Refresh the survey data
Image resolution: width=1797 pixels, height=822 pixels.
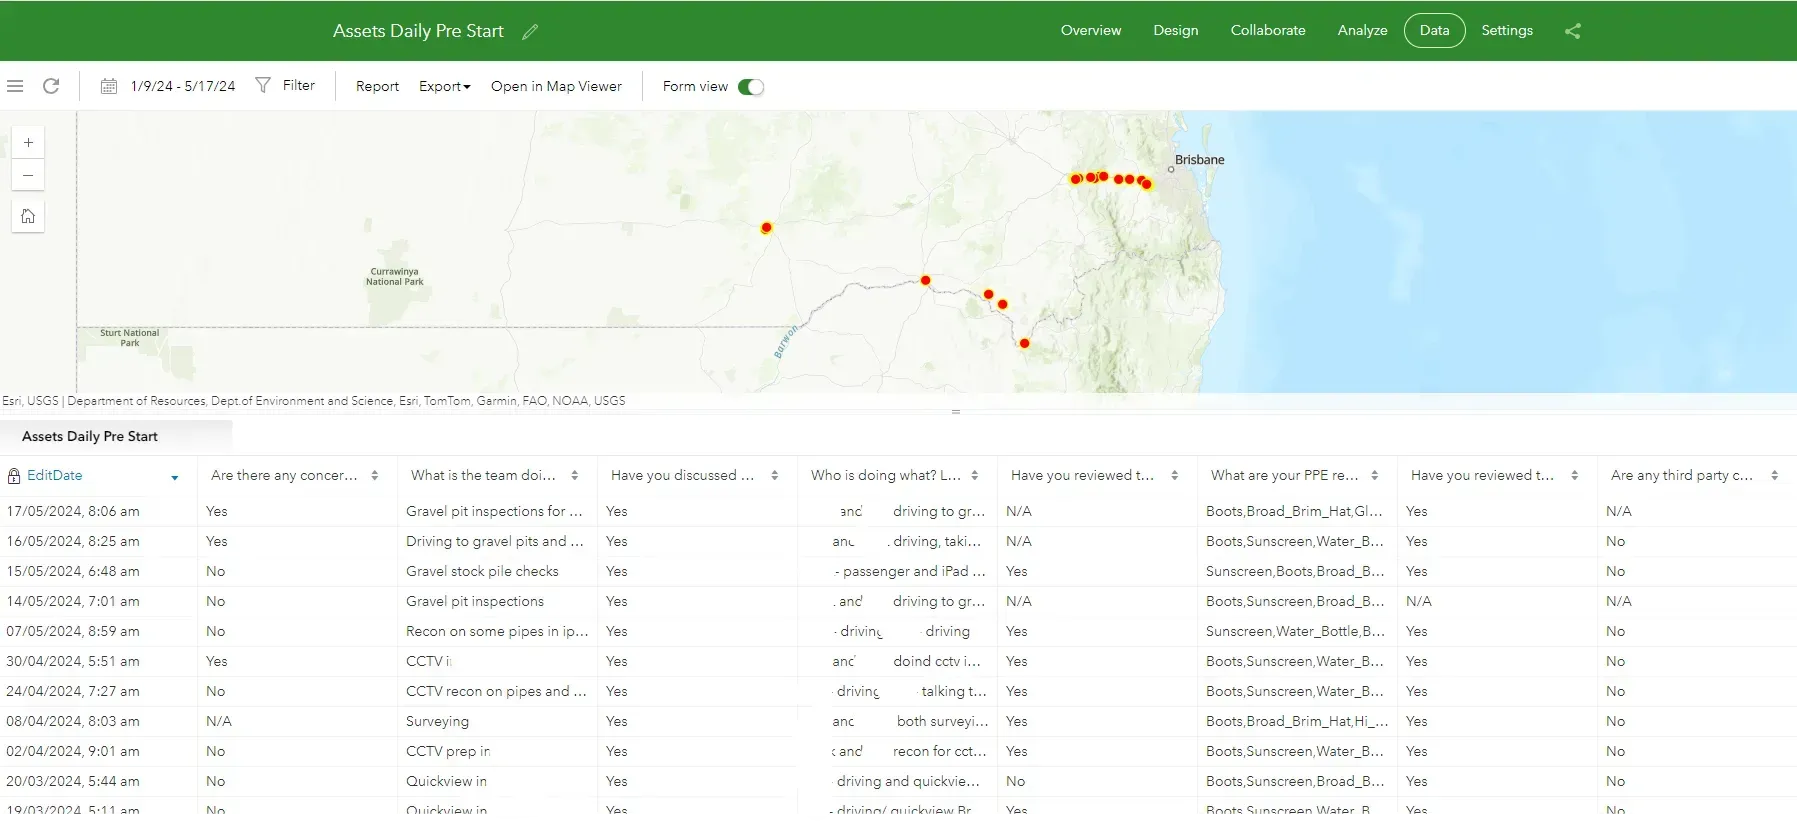click(51, 86)
